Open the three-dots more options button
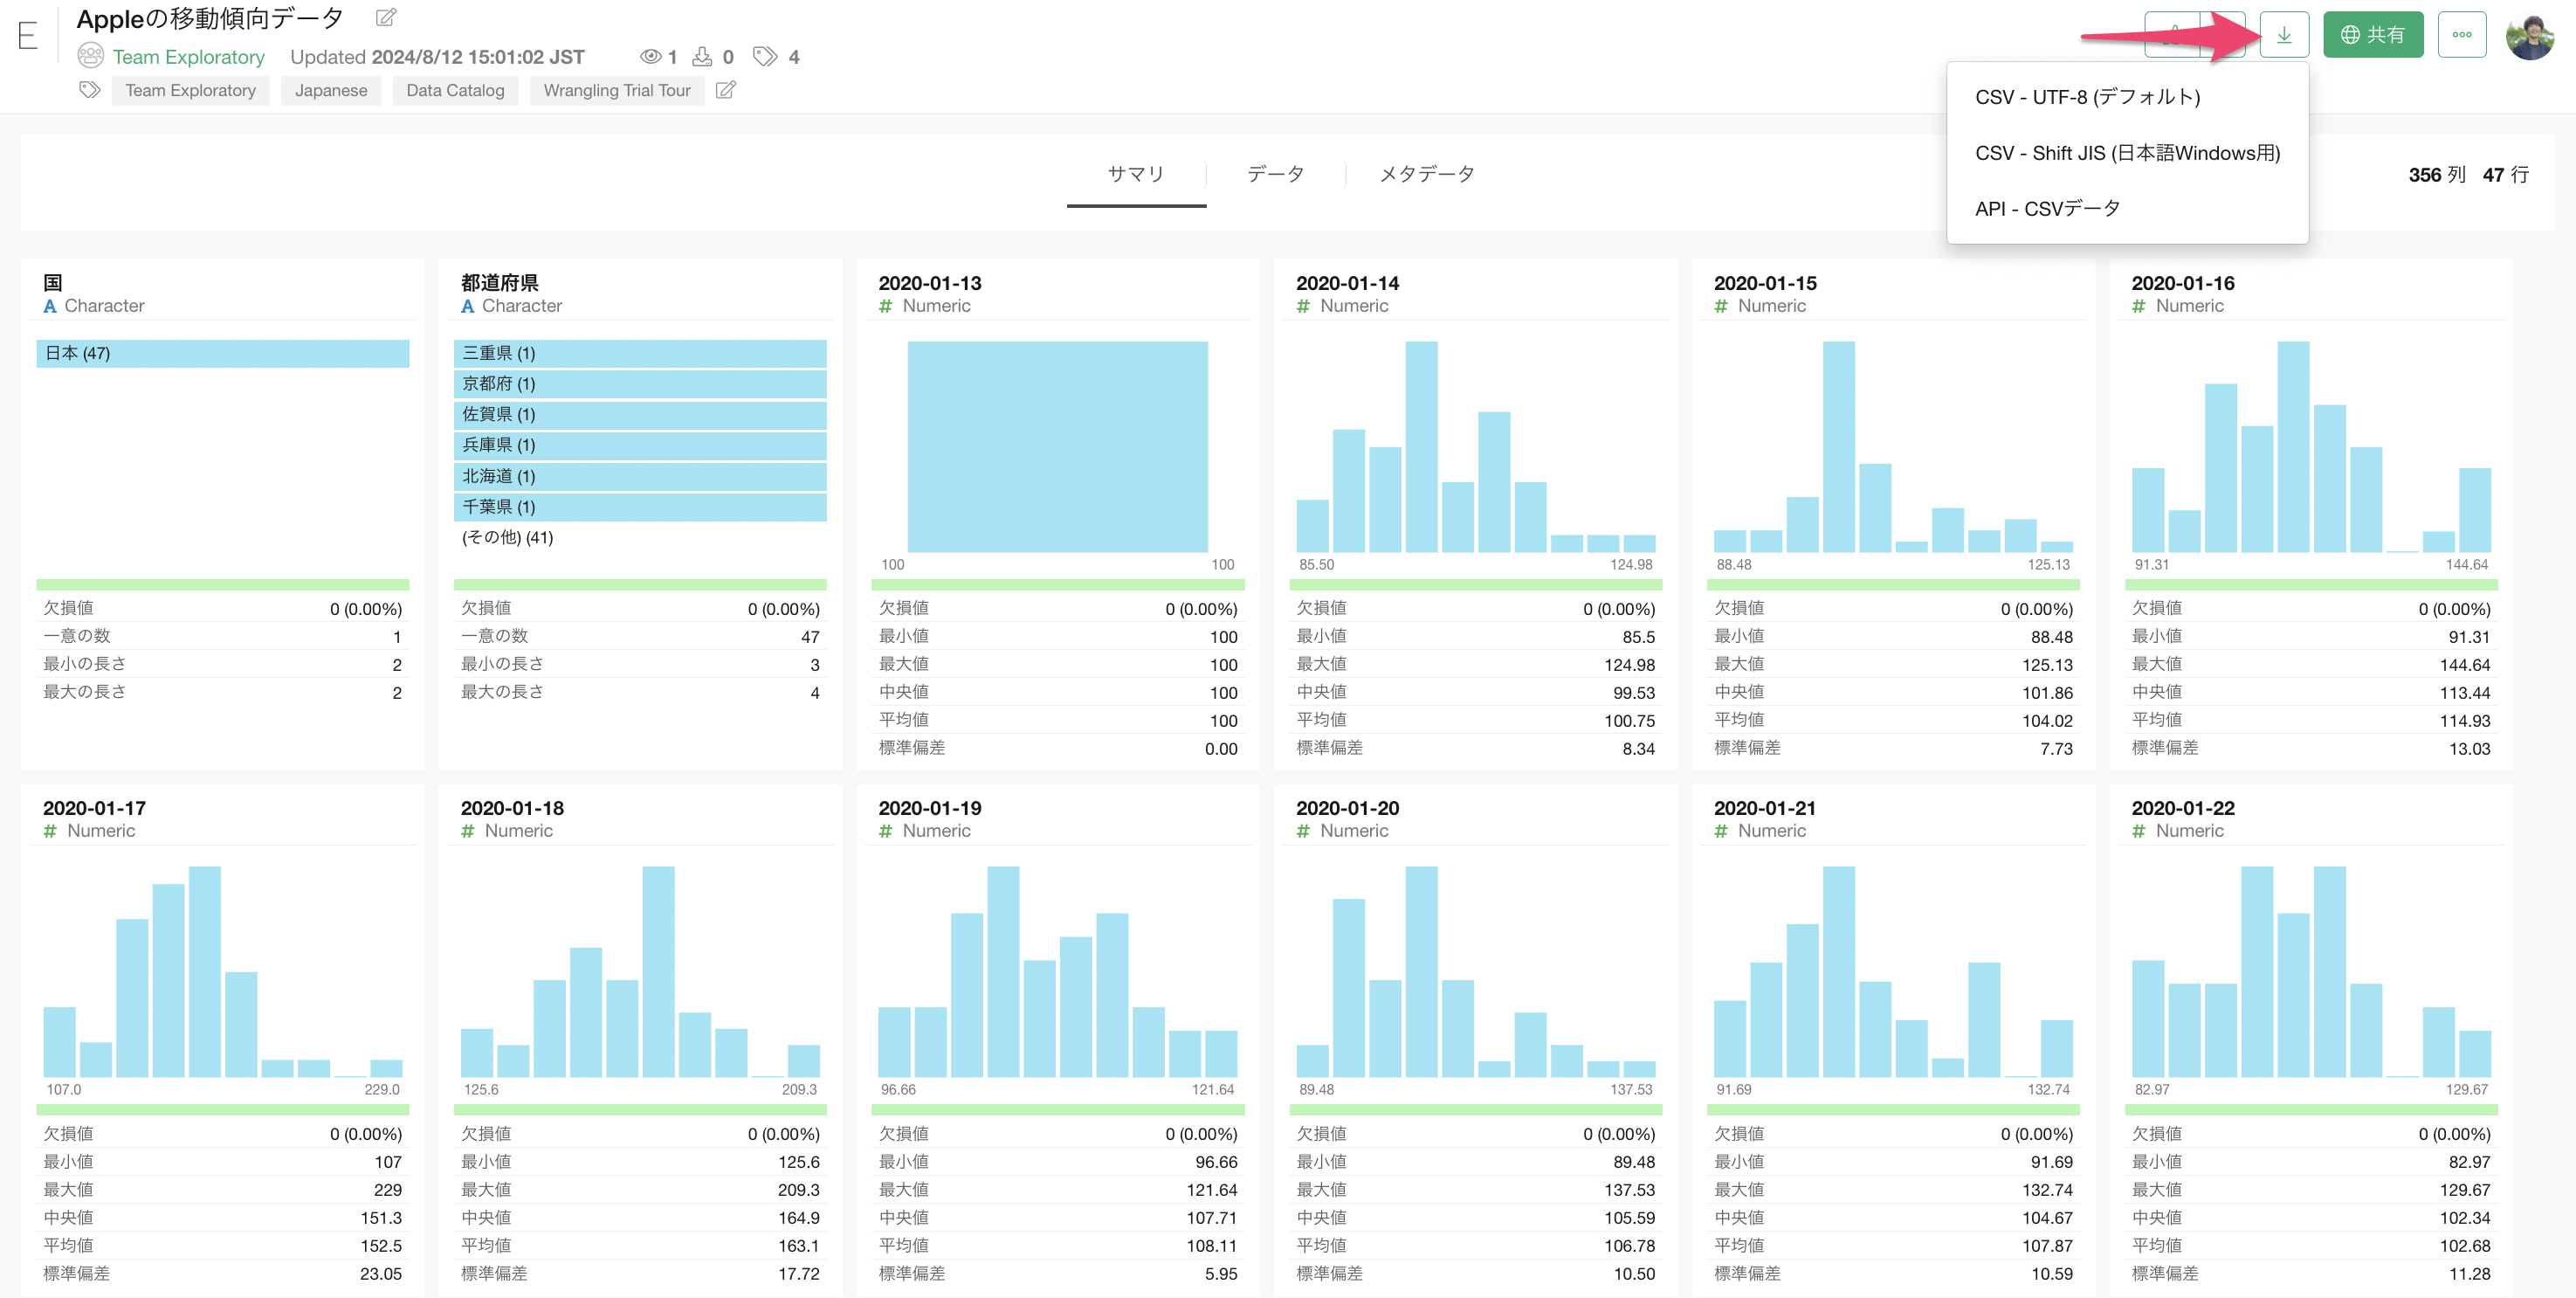 [x=2462, y=35]
